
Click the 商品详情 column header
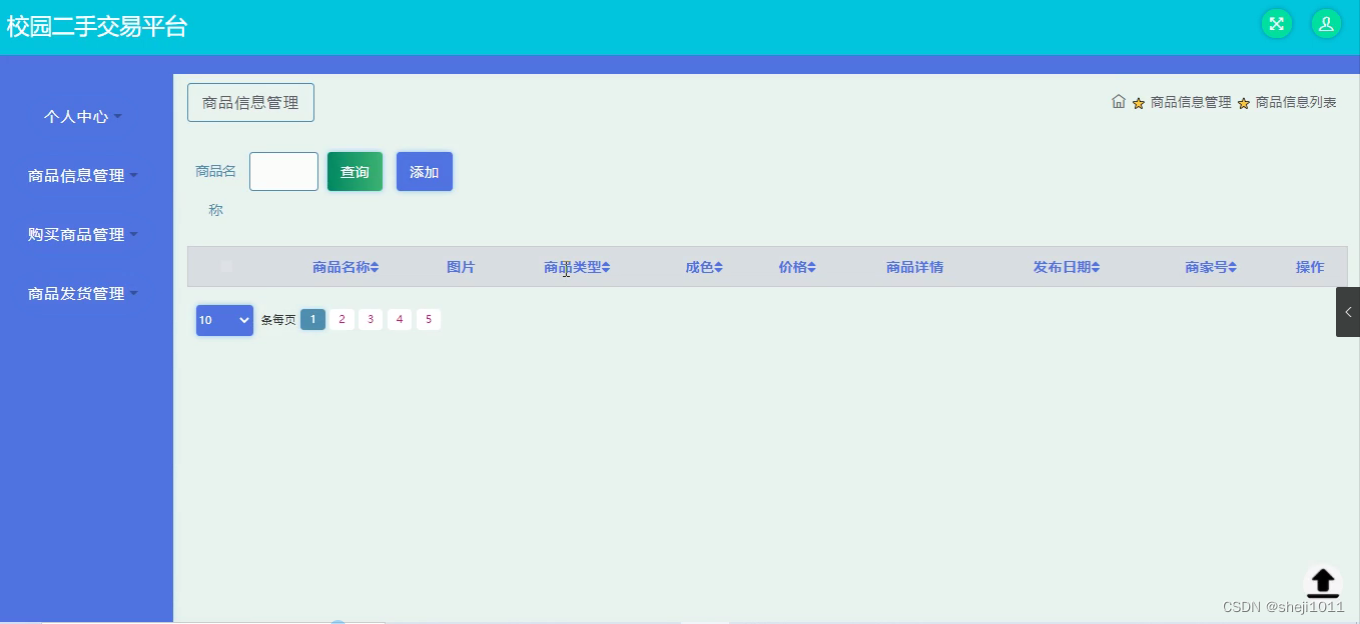914,267
